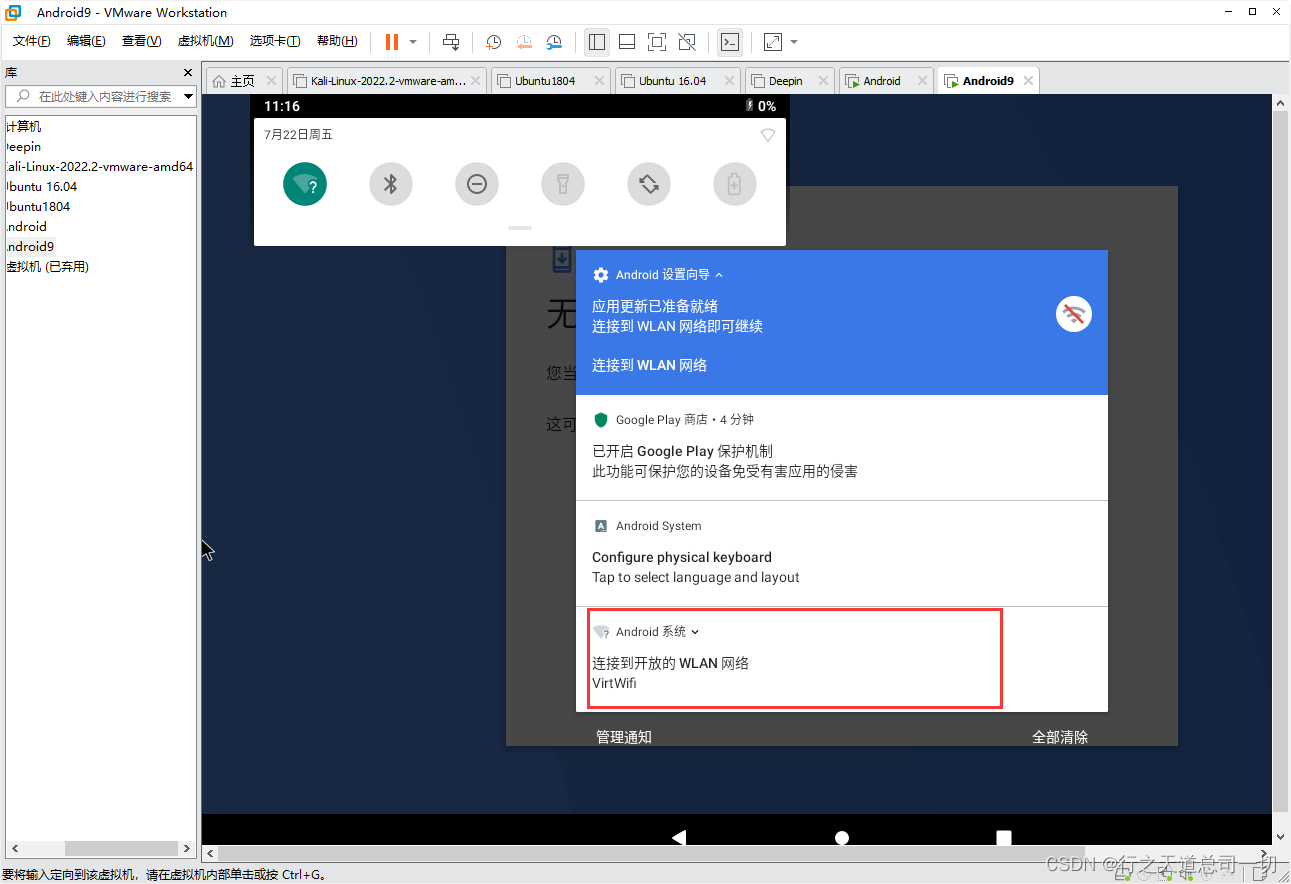
Task: Click the VM view horizontal scrollbar left arrow
Action: 210,853
